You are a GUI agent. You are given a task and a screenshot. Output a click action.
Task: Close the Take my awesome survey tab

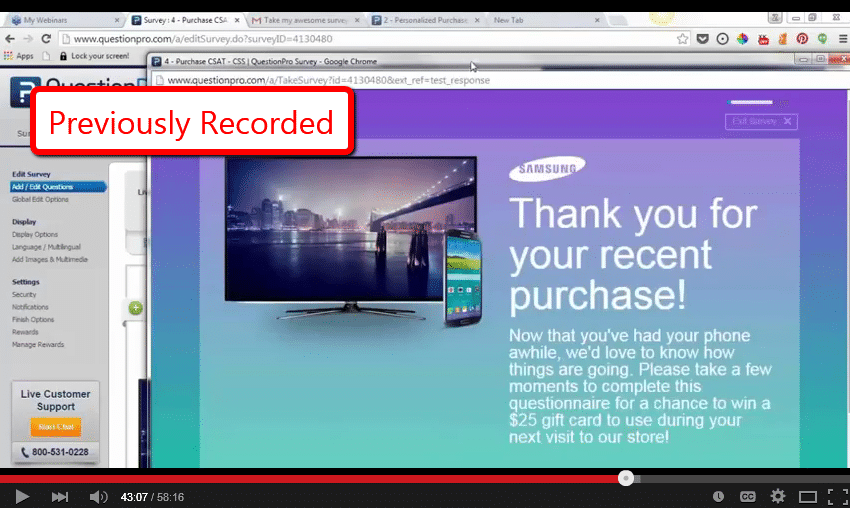tap(357, 20)
